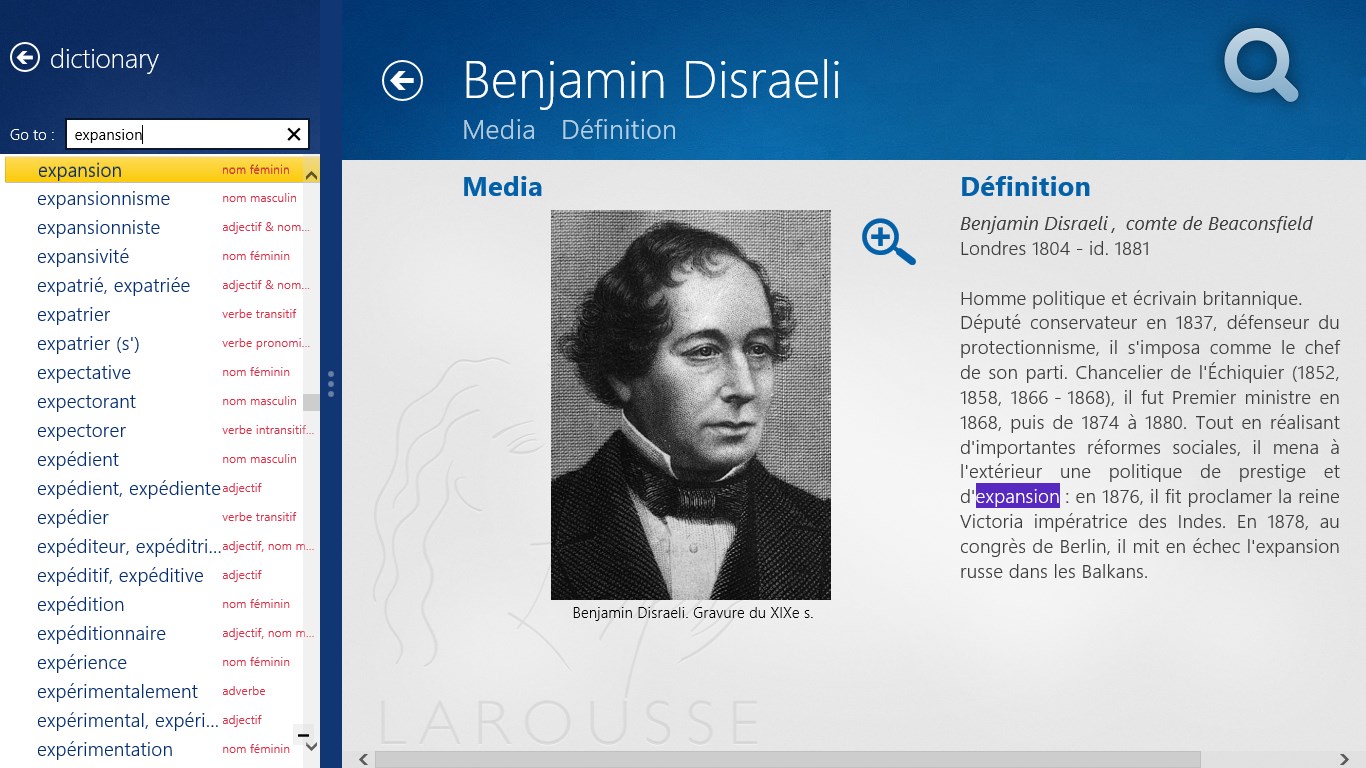1366x768 pixels.
Task: Click the back arrow beside Benjamin Disraeli
Action: 402,81
